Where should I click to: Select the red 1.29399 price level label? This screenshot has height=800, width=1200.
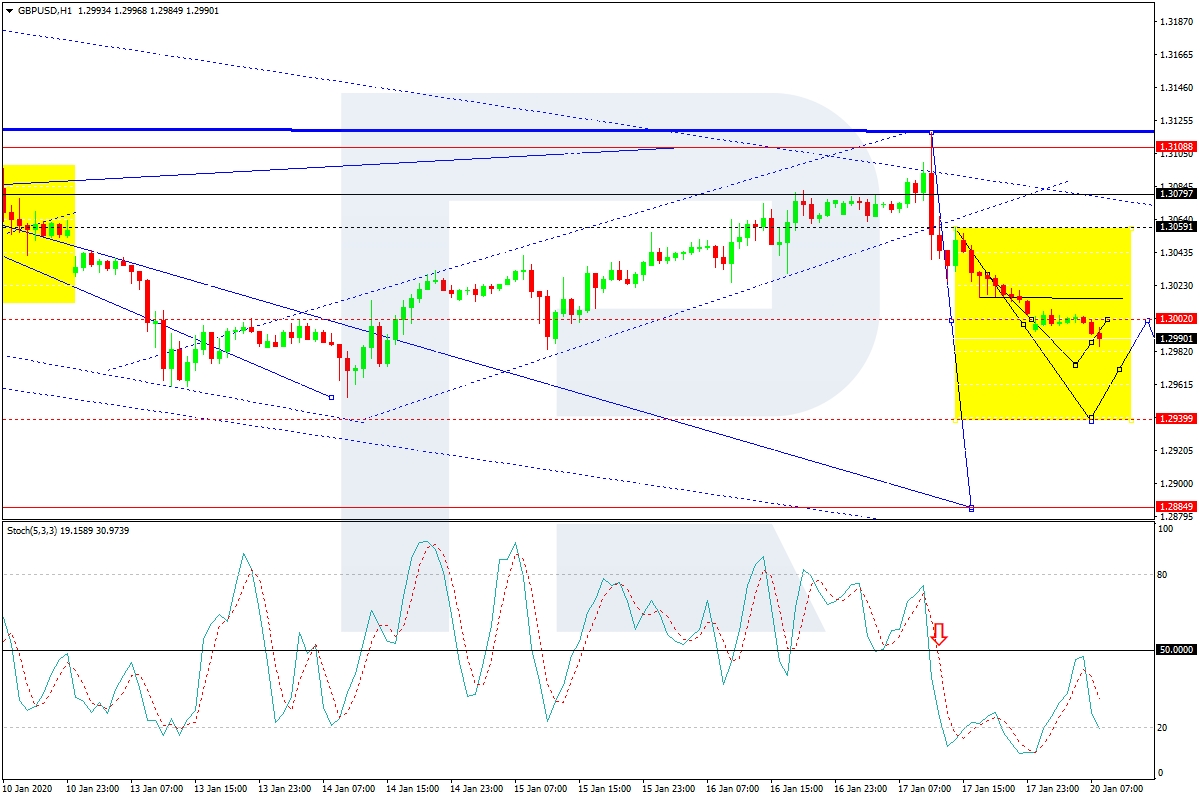[1176, 418]
